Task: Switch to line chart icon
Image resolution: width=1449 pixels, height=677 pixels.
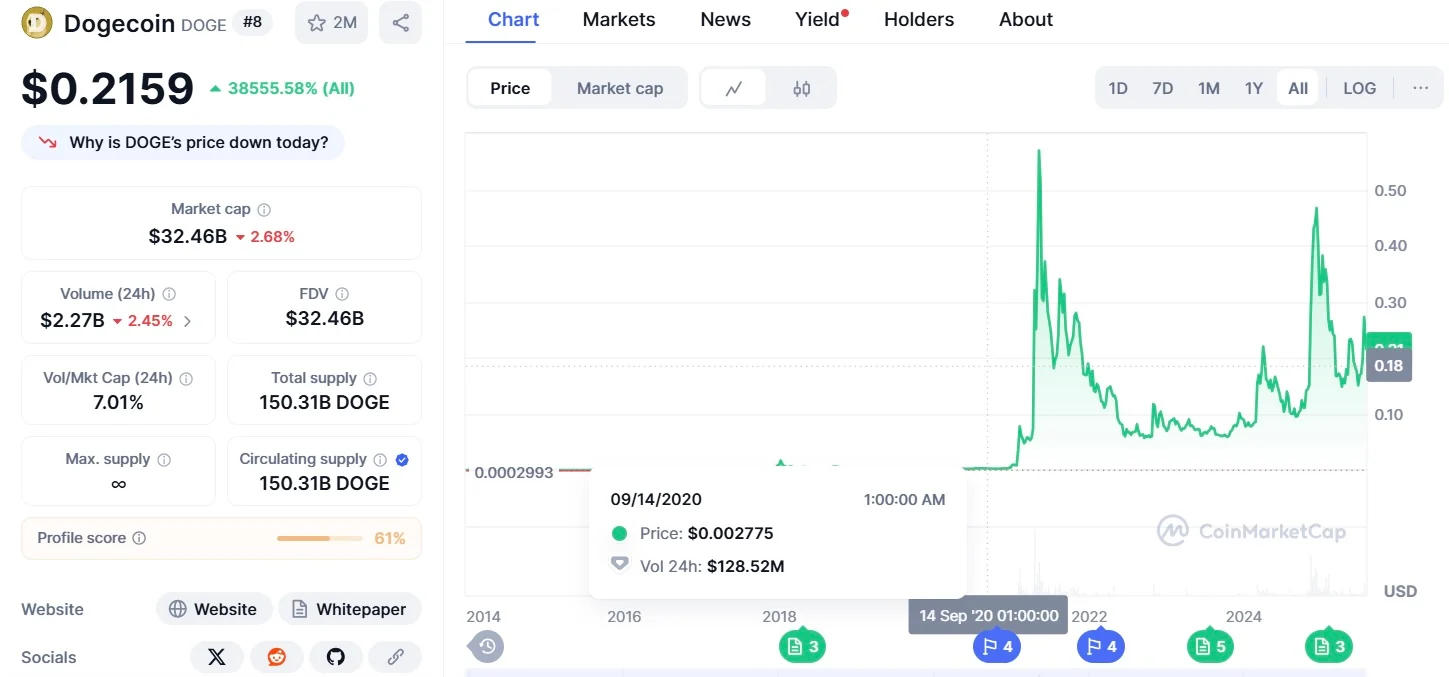Action: click(x=734, y=88)
